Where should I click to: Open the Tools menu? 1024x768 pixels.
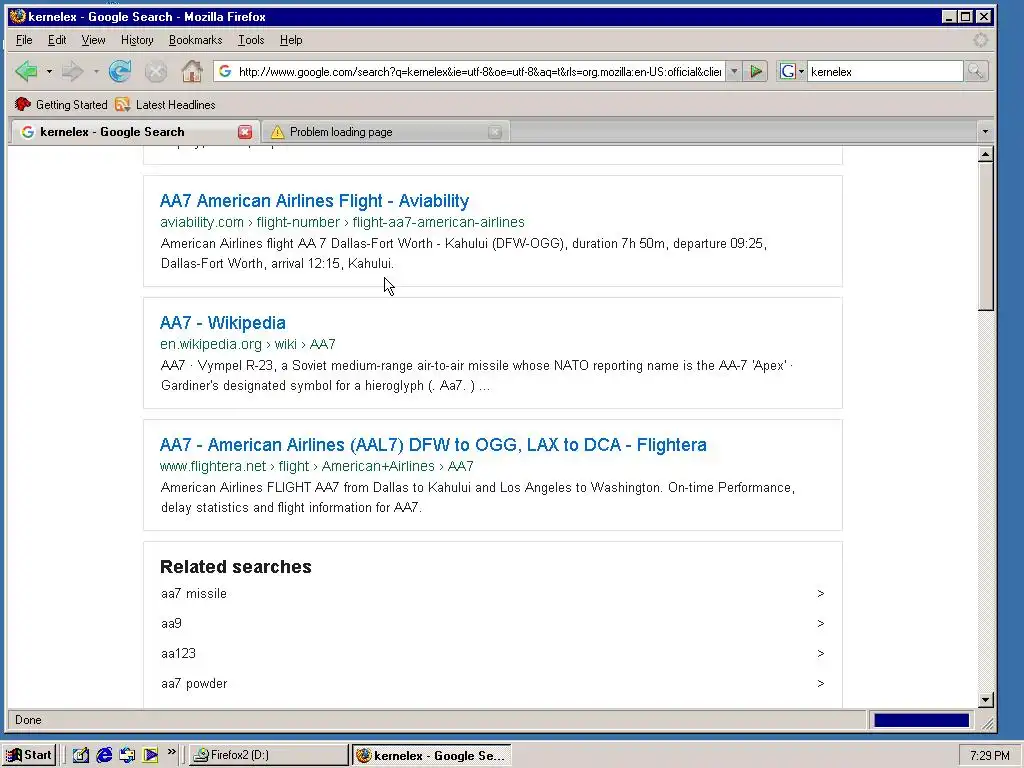coord(251,40)
